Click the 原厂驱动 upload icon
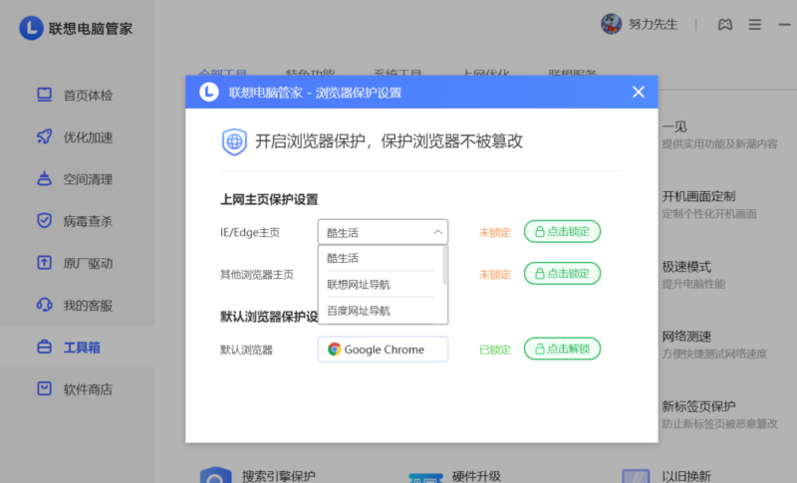Screen dimensions: 797x483 (x=44, y=263)
